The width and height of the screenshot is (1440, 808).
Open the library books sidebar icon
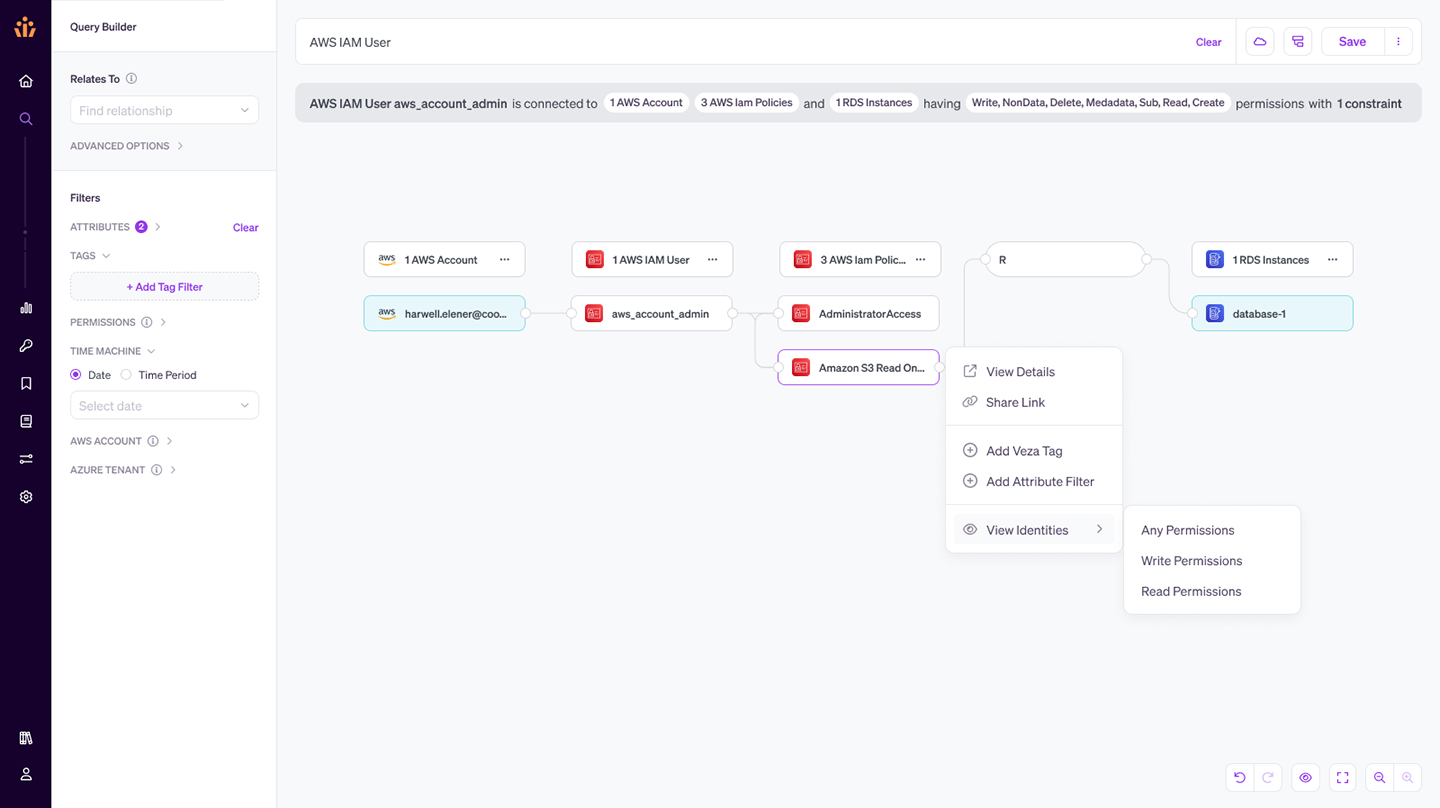pyautogui.click(x=26, y=738)
